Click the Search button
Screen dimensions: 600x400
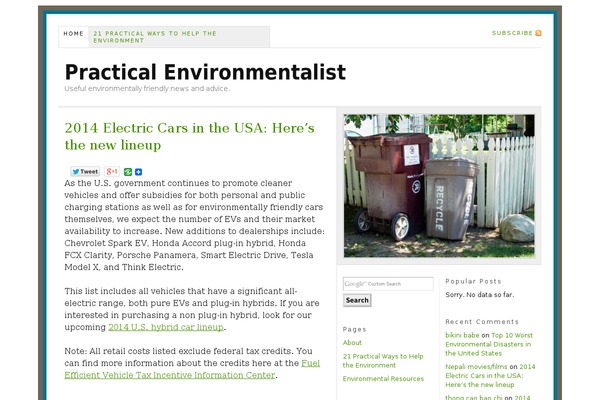pyautogui.click(x=357, y=300)
